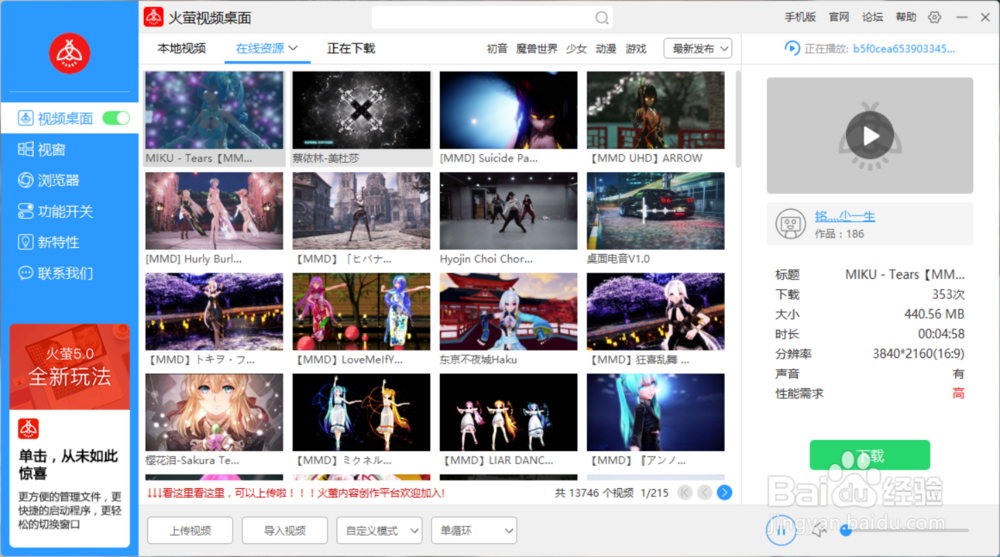Filter by the 初音 tag
Screen dimensions: 1000x557
(x=497, y=48)
